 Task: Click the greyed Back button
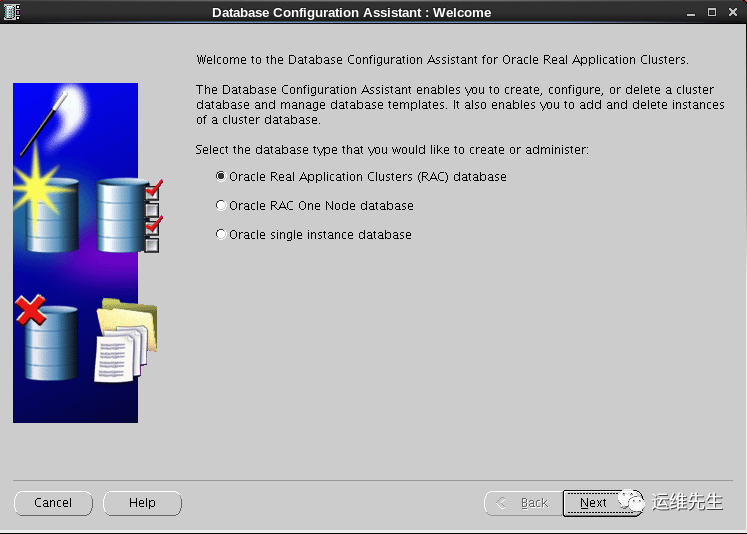point(523,503)
